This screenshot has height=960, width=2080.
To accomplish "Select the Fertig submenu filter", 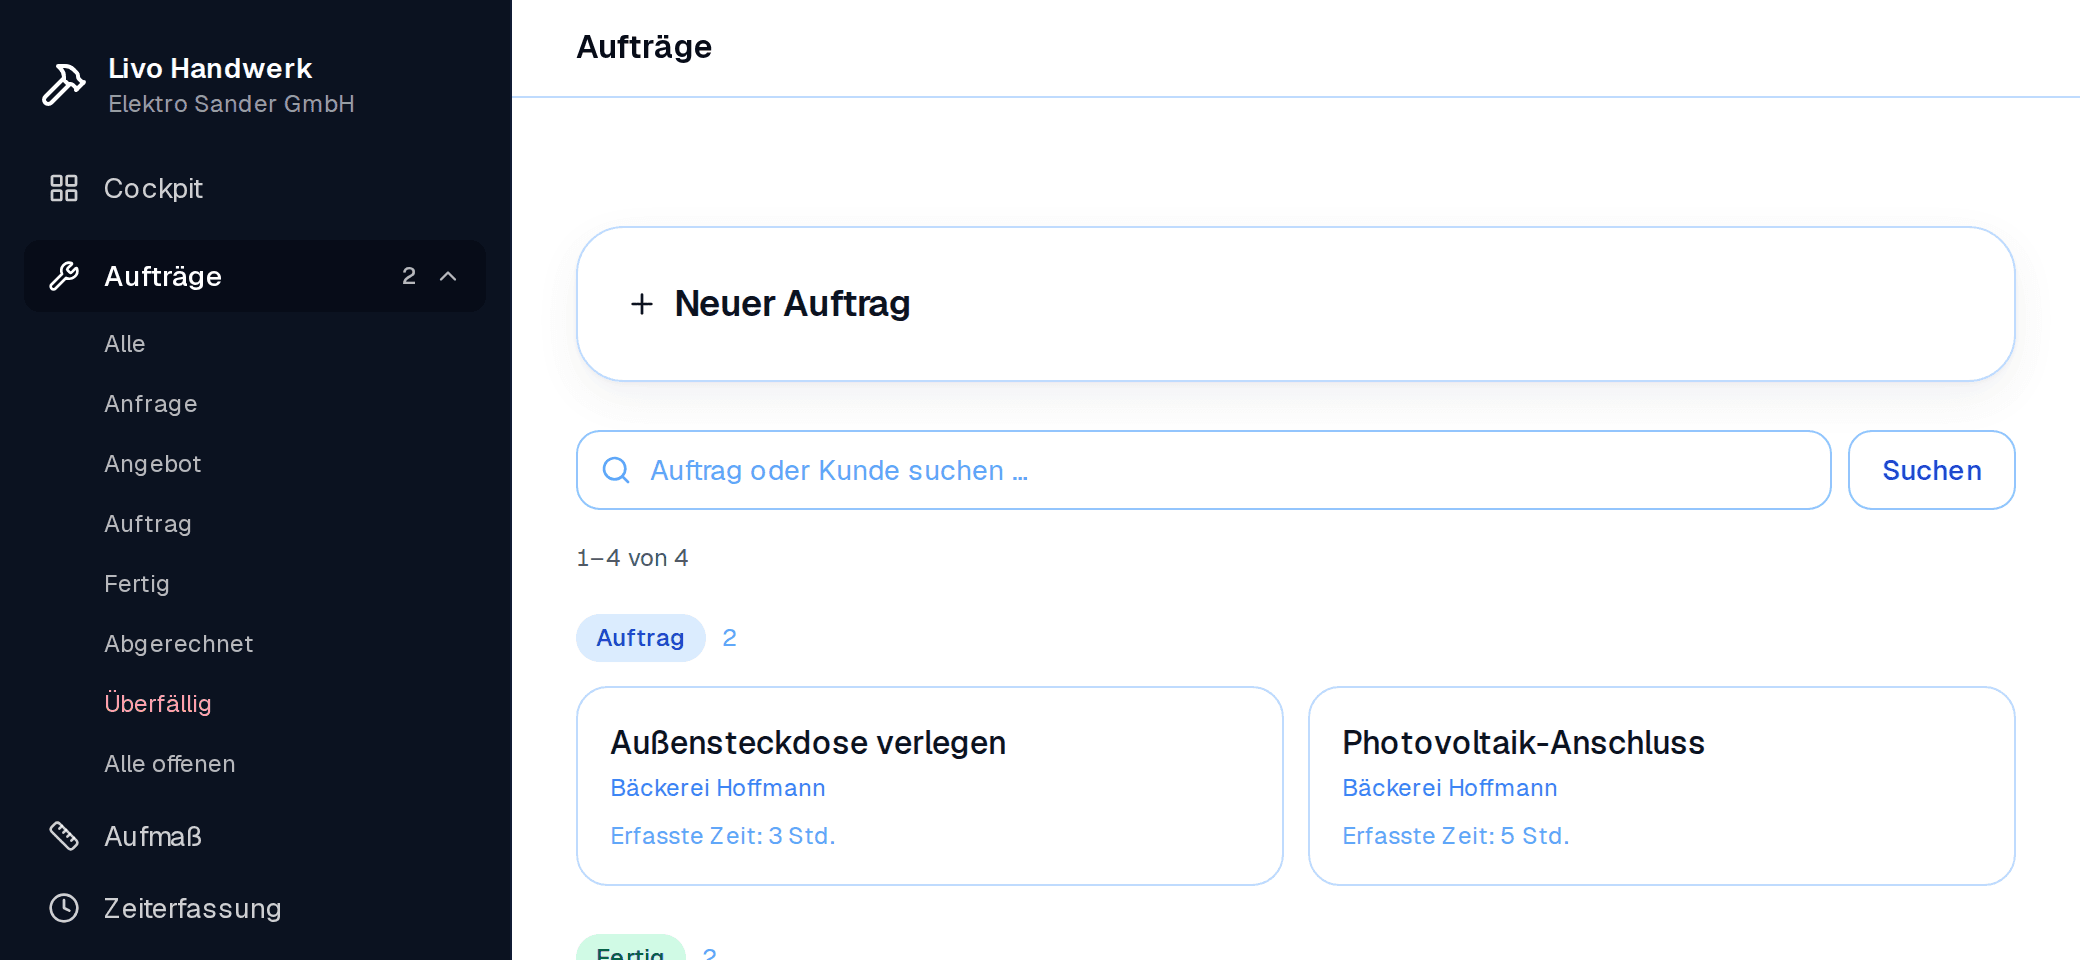I will pyautogui.click(x=137, y=584).
